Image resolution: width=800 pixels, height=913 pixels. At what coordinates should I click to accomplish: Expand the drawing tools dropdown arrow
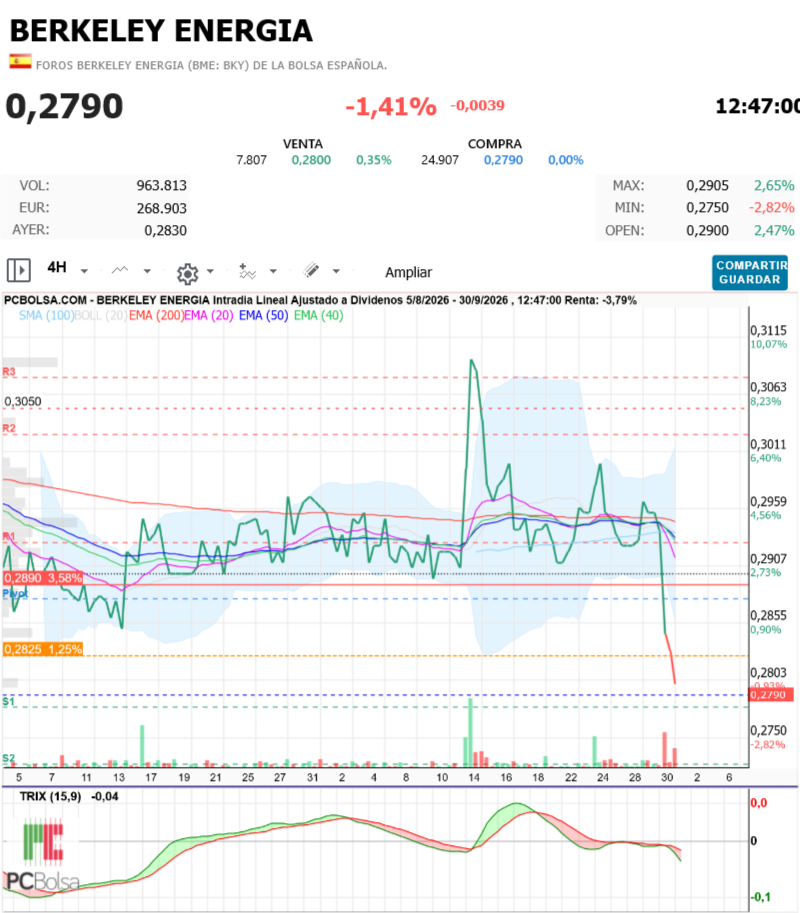[x=336, y=271]
